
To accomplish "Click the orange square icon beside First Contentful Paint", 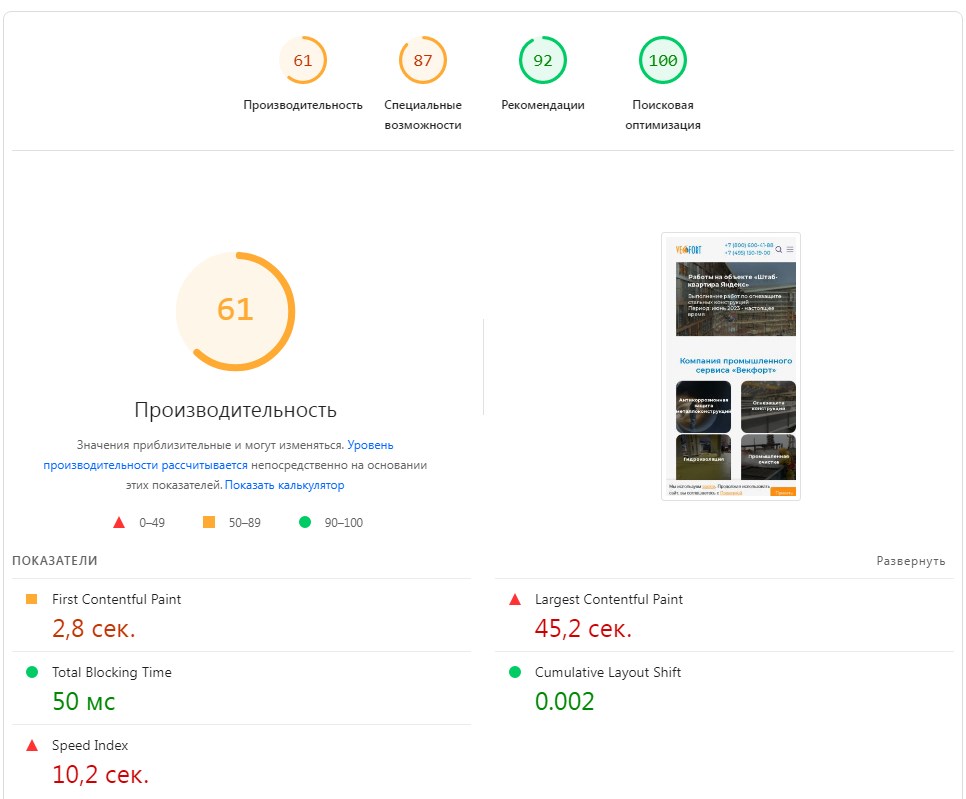I will tap(32, 599).
